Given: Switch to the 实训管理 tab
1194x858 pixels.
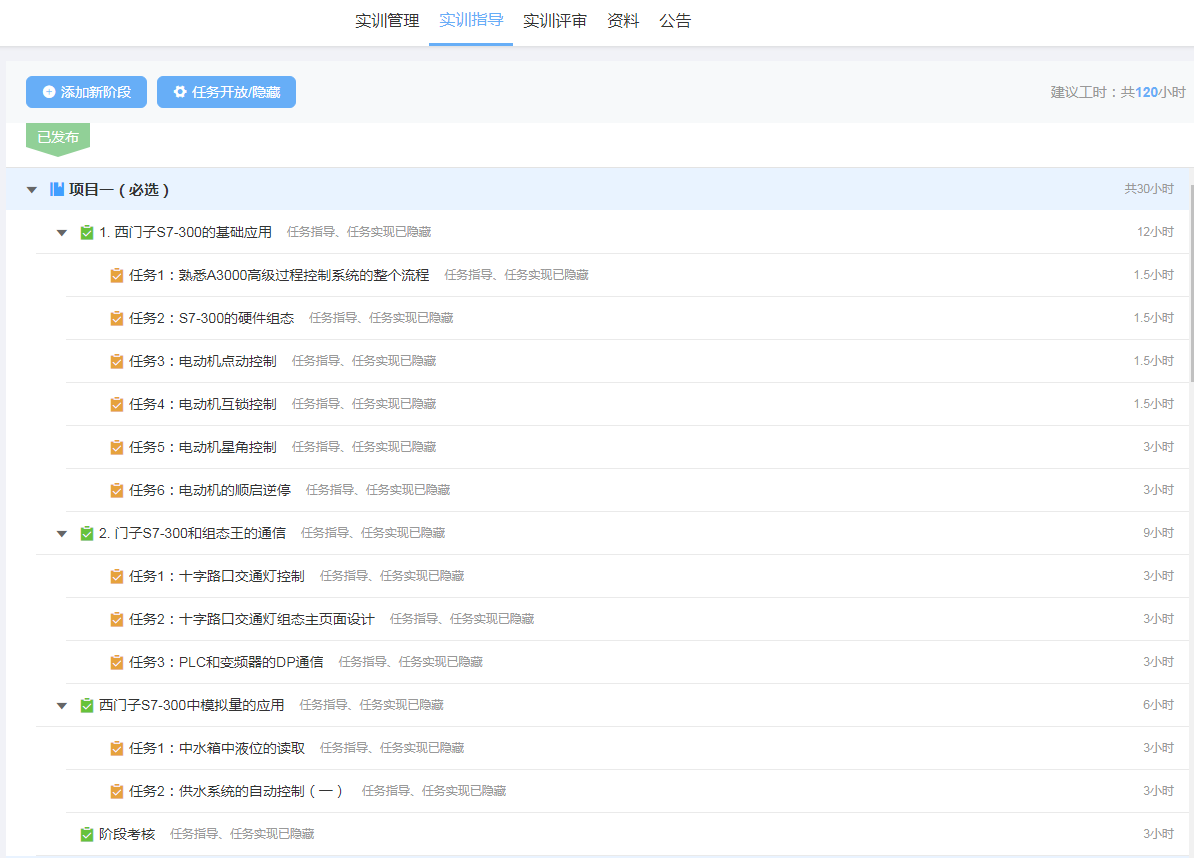Looking at the screenshot, I should point(387,21).
